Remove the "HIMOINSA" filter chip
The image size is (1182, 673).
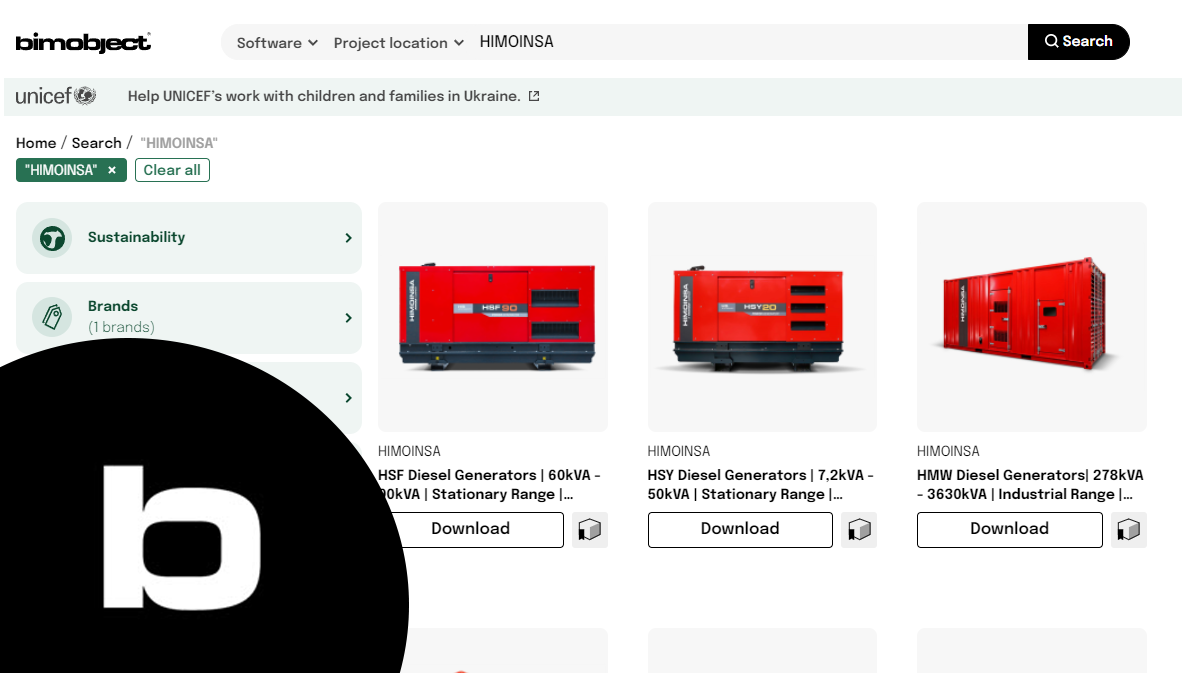click(x=112, y=170)
